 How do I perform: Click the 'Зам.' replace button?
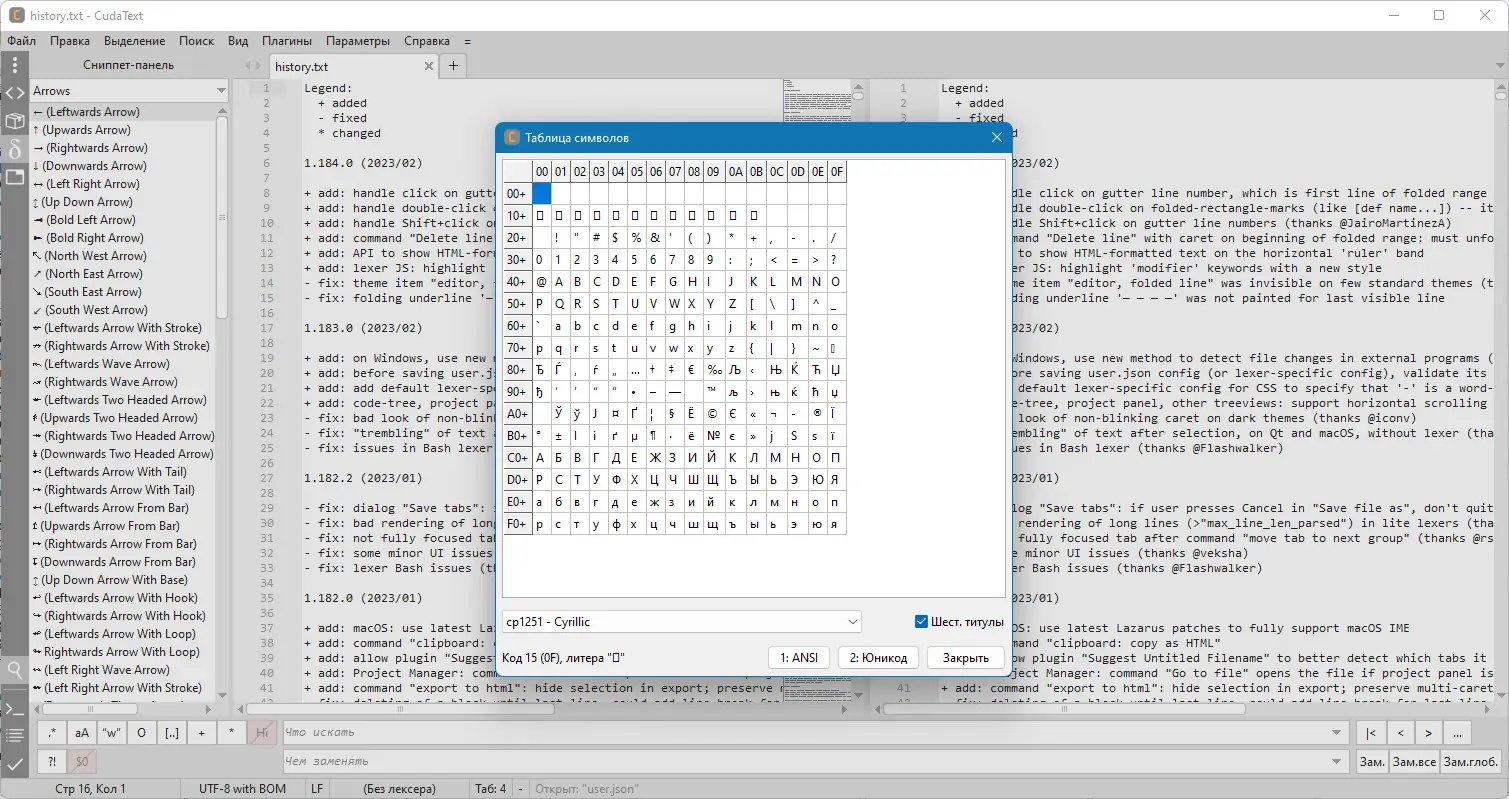pos(1372,762)
